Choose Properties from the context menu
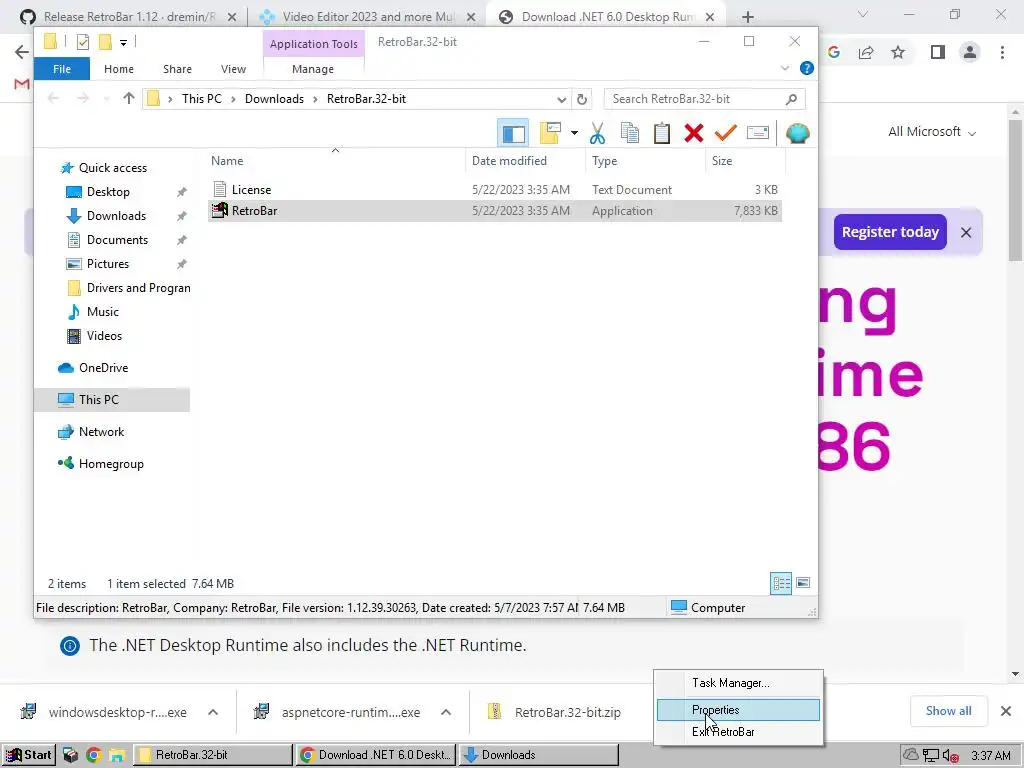The width and height of the screenshot is (1024, 768). click(738, 710)
